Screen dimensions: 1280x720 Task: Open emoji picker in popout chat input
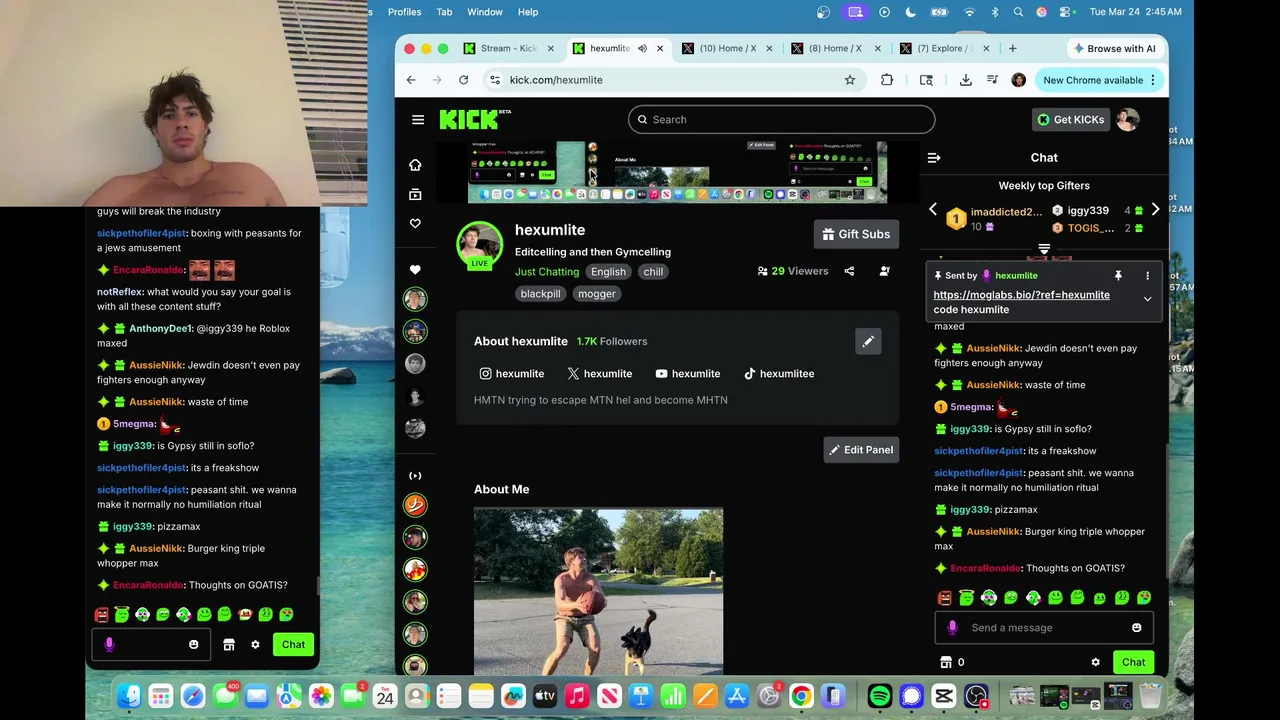pos(194,645)
